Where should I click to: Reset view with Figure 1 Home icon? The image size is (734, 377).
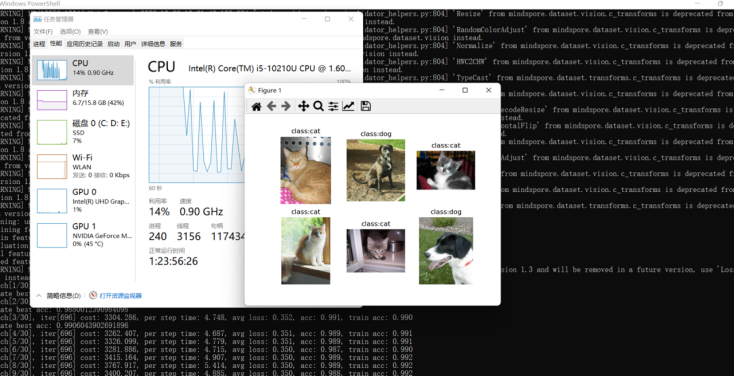coord(256,106)
